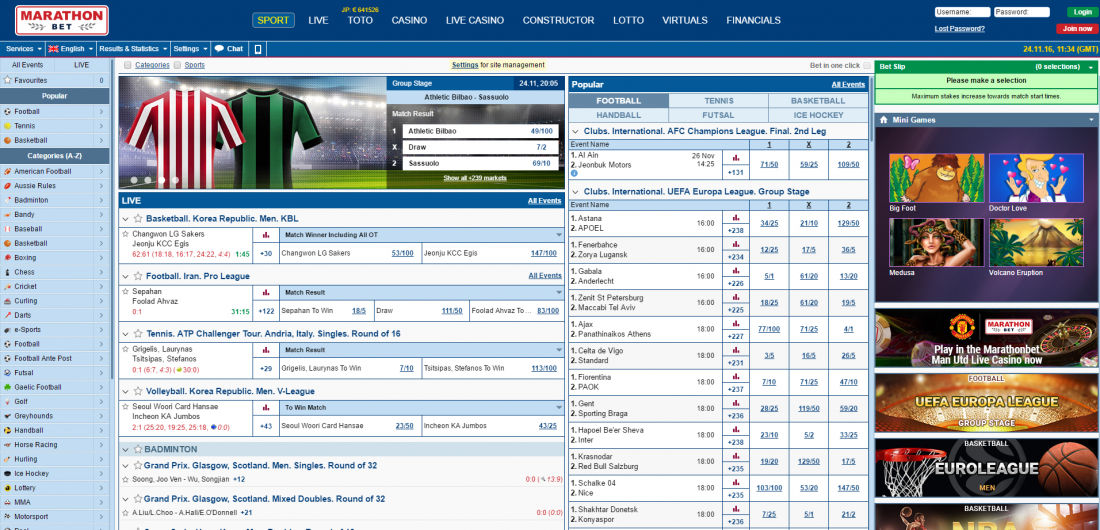Select the Darts sport icon in sidebar
This screenshot has width=1100, height=530.
coord(7,315)
